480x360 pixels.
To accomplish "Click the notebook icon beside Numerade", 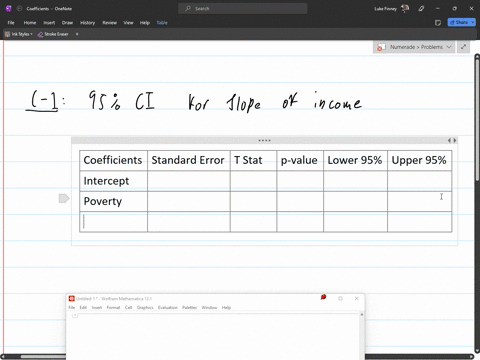I will pyautogui.click(x=381, y=47).
